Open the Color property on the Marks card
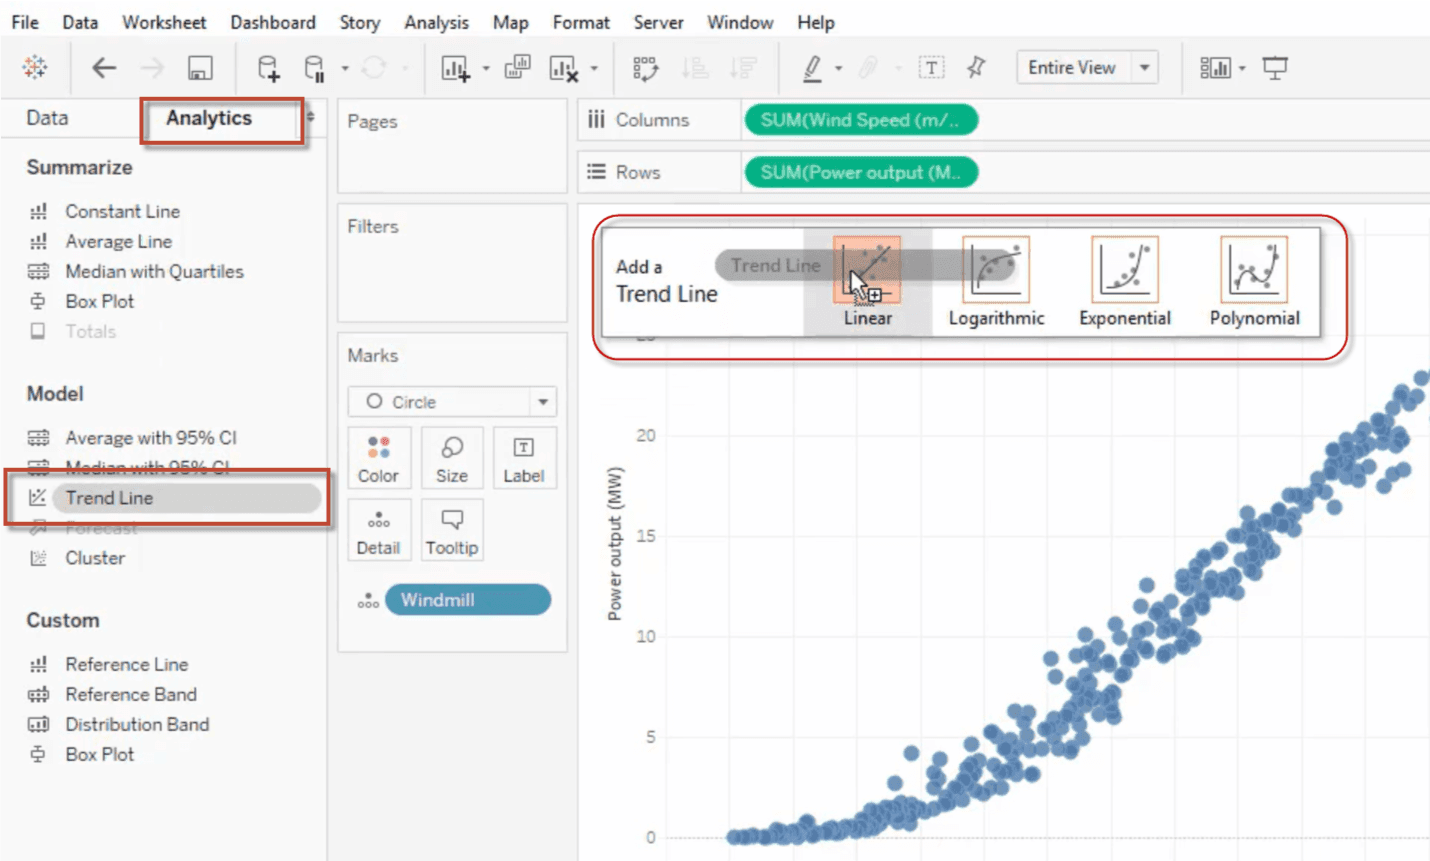The height and width of the screenshot is (861, 1430). coord(379,458)
